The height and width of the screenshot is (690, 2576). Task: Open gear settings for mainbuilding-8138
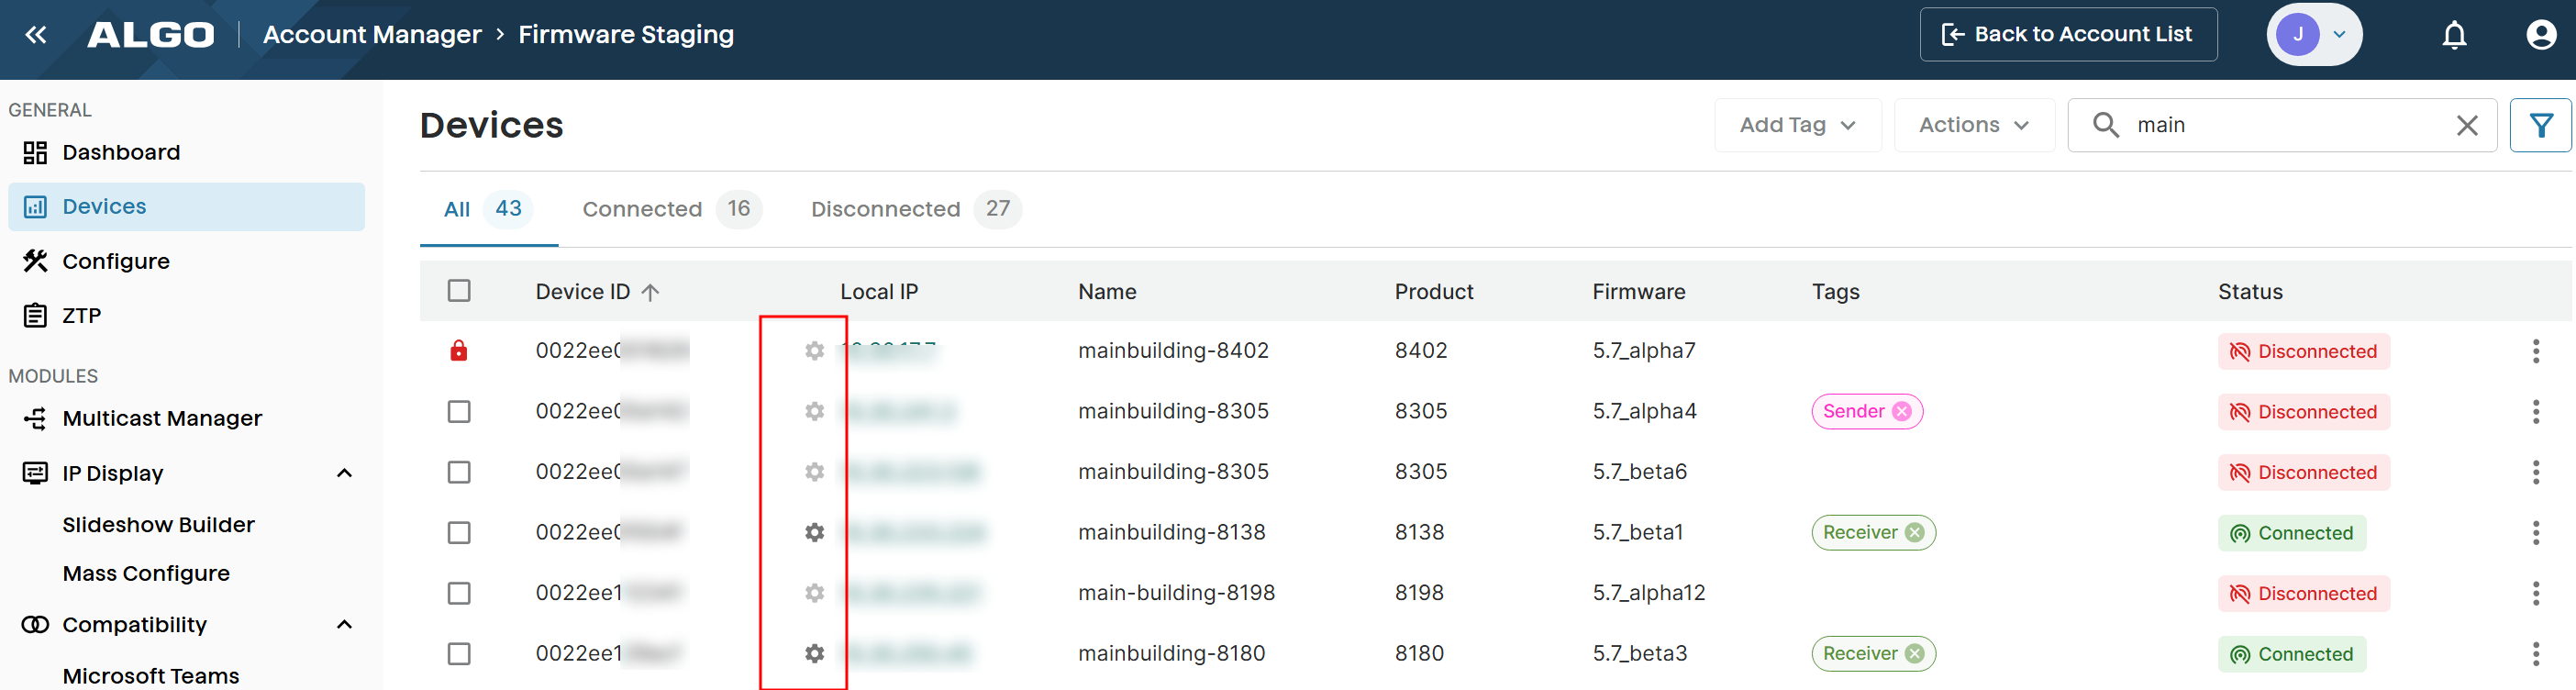pyautogui.click(x=814, y=532)
